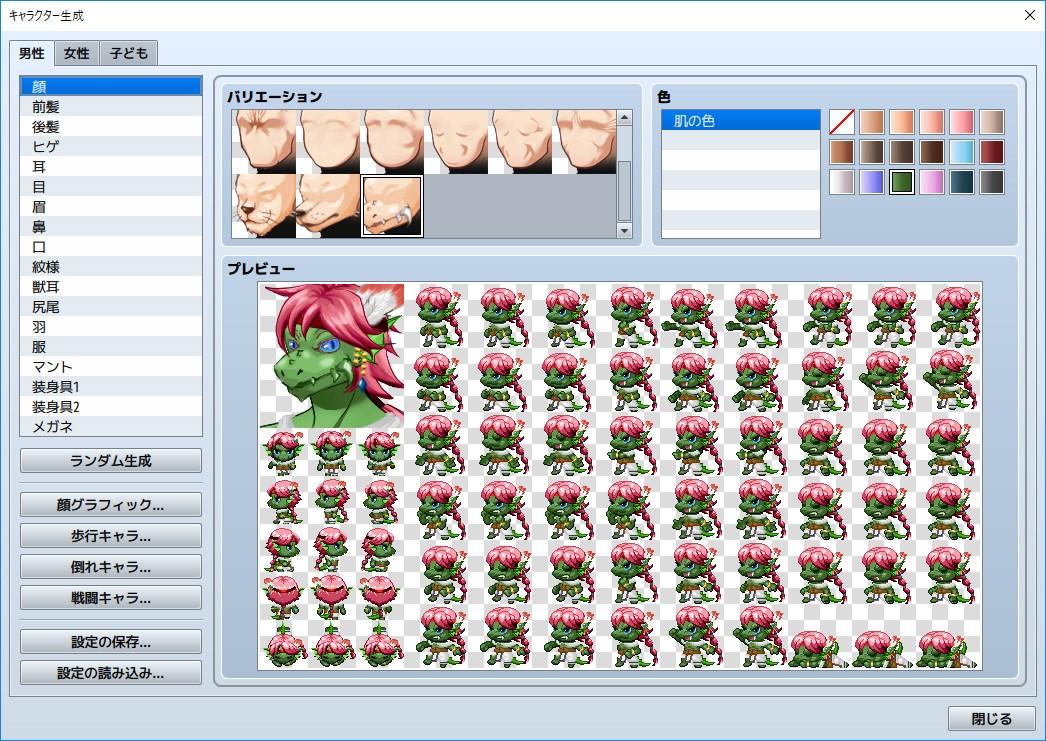Switch to the 女性 tab
The height and width of the screenshot is (741, 1046).
tap(75, 53)
